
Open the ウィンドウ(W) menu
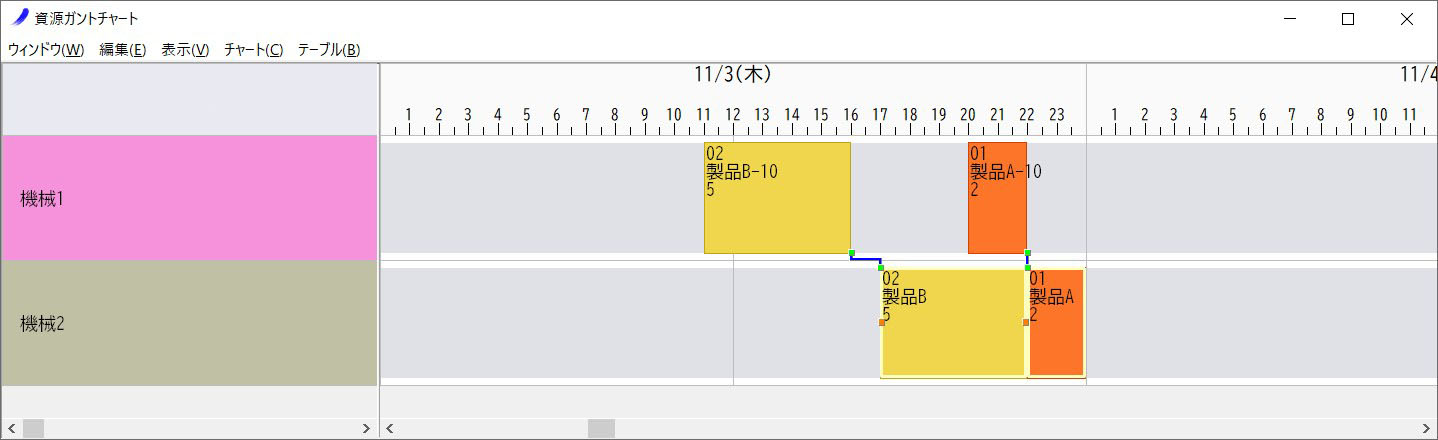(46, 50)
